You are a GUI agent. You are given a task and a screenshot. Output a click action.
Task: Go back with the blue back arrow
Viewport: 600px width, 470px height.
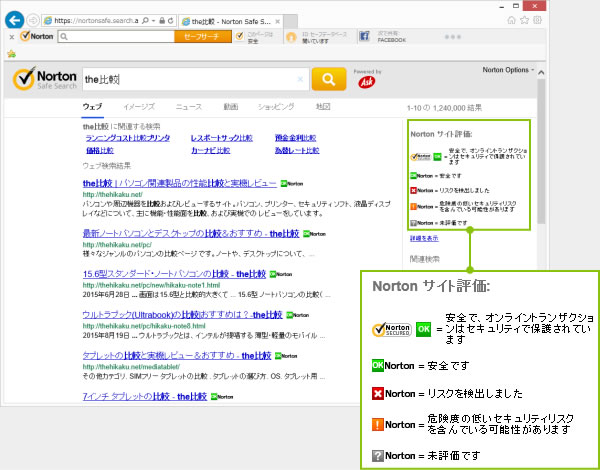click(x=15, y=20)
